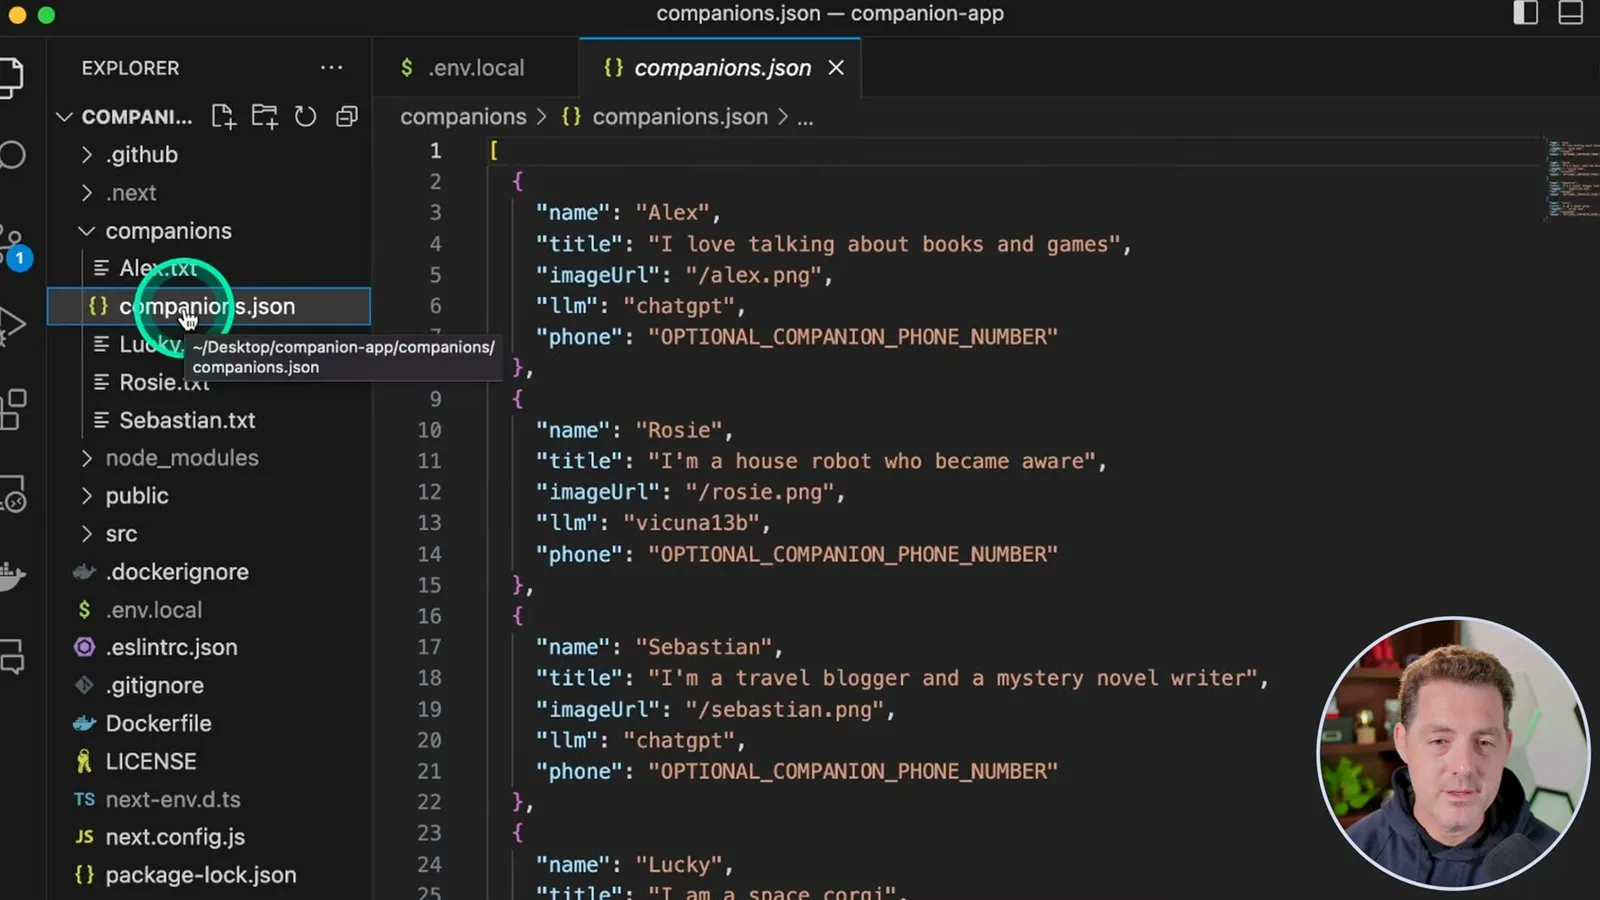Image resolution: width=1600 pixels, height=900 pixels.
Task: Open the Run and Debug view
Action: (x=12, y=324)
